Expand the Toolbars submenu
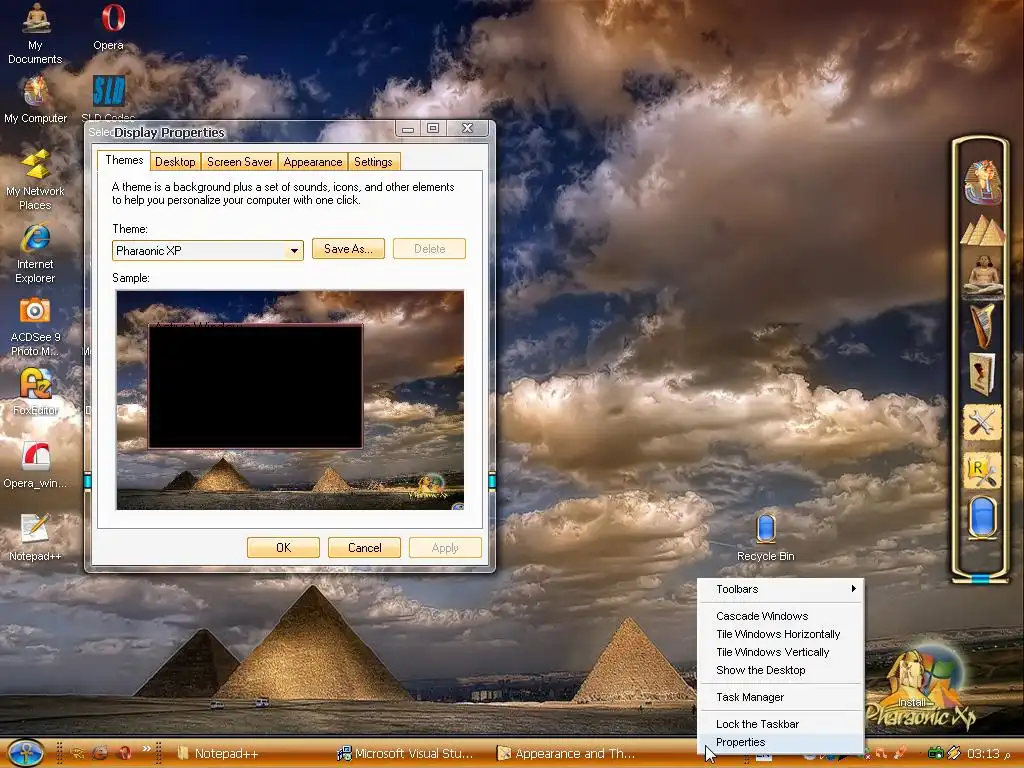The width and height of the screenshot is (1024, 768). [781, 589]
